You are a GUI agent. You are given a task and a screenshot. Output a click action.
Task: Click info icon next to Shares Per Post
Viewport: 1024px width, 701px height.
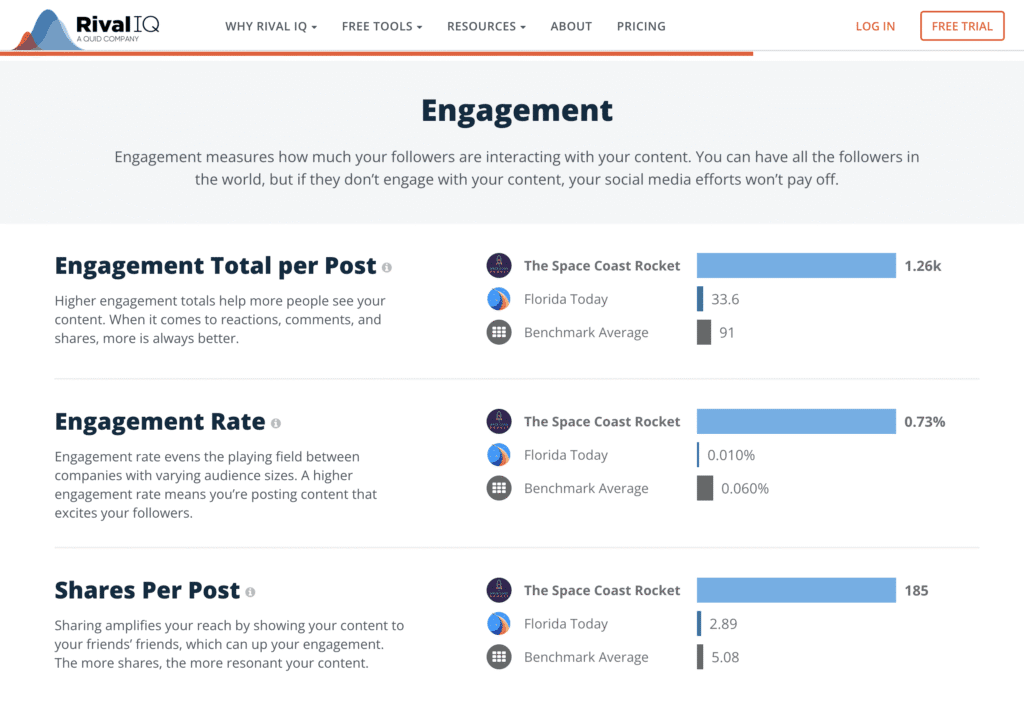(x=250, y=592)
